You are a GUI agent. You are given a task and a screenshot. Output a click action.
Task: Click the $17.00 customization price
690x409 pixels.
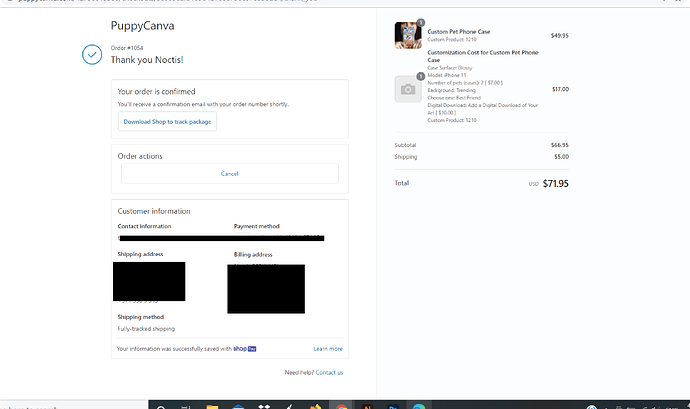coord(561,89)
